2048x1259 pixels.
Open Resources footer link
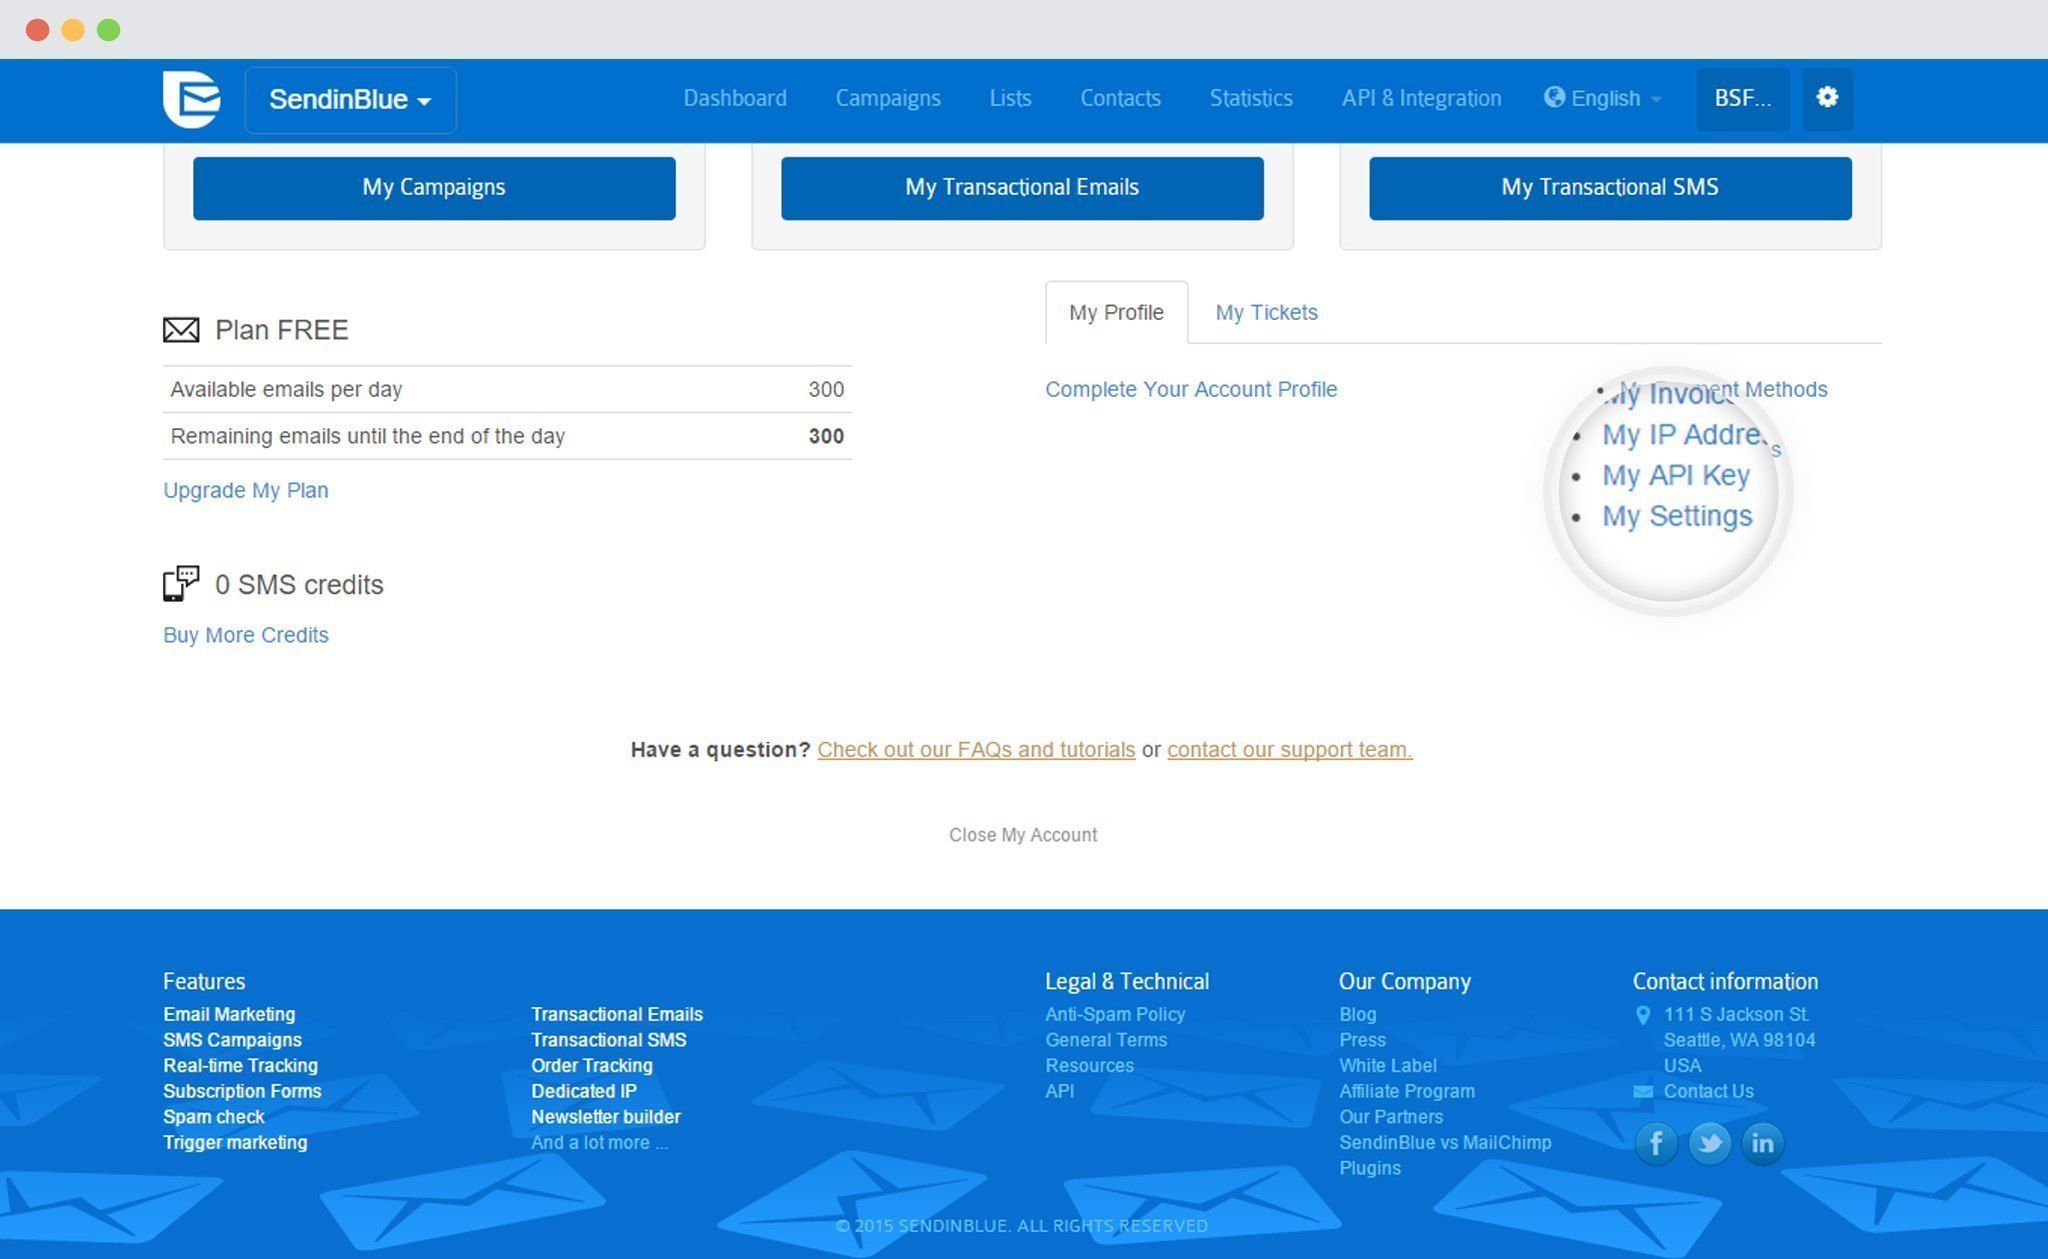coord(1090,1066)
